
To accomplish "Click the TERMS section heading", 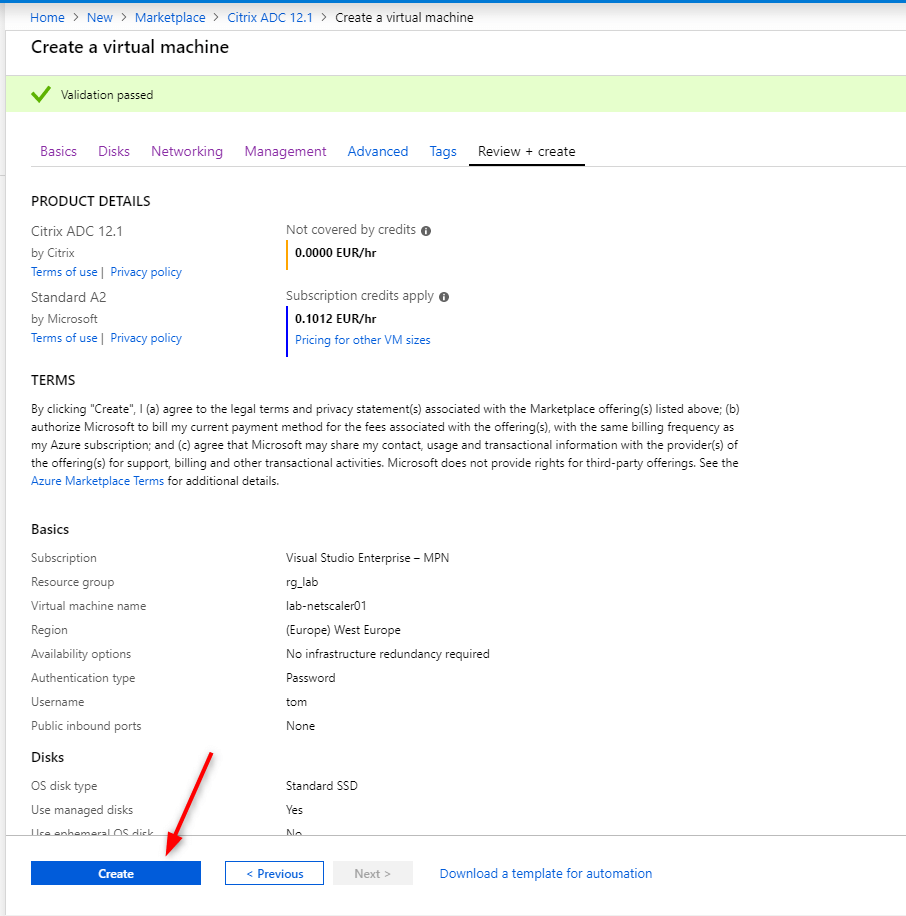I will tap(53, 380).
